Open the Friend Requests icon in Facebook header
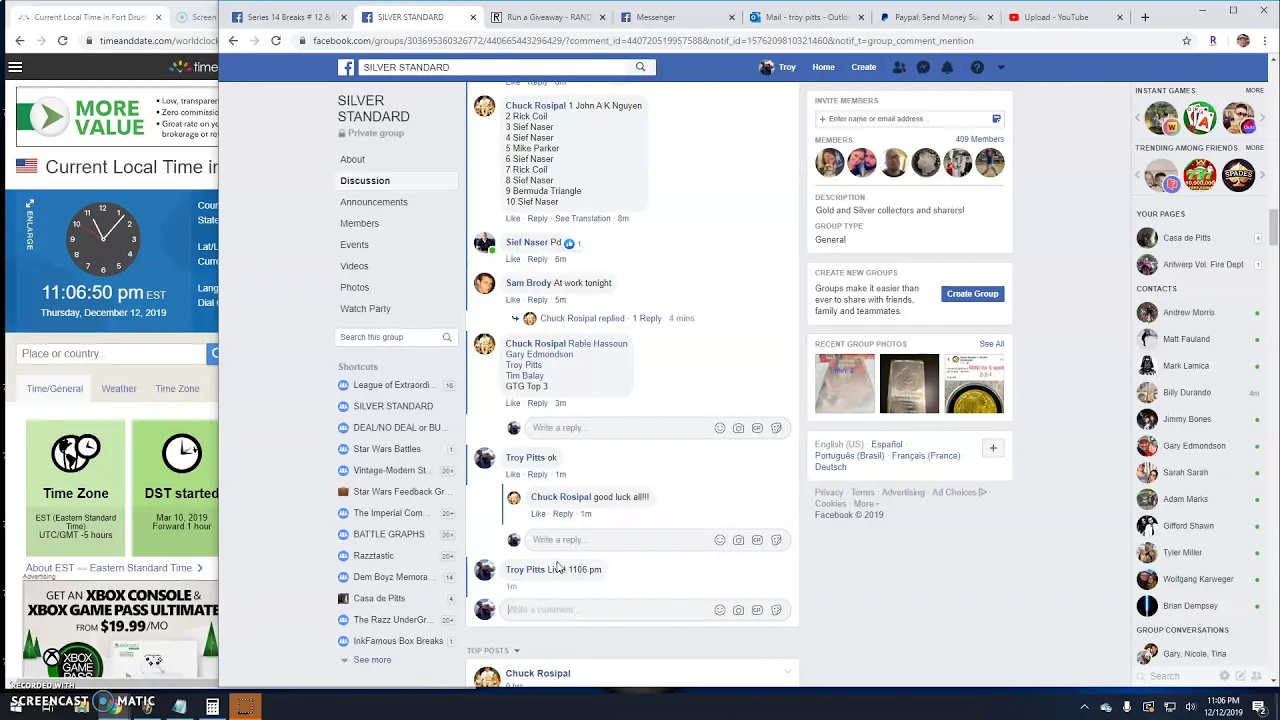The width and height of the screenshot is (1280, 720). pos(899,67)
